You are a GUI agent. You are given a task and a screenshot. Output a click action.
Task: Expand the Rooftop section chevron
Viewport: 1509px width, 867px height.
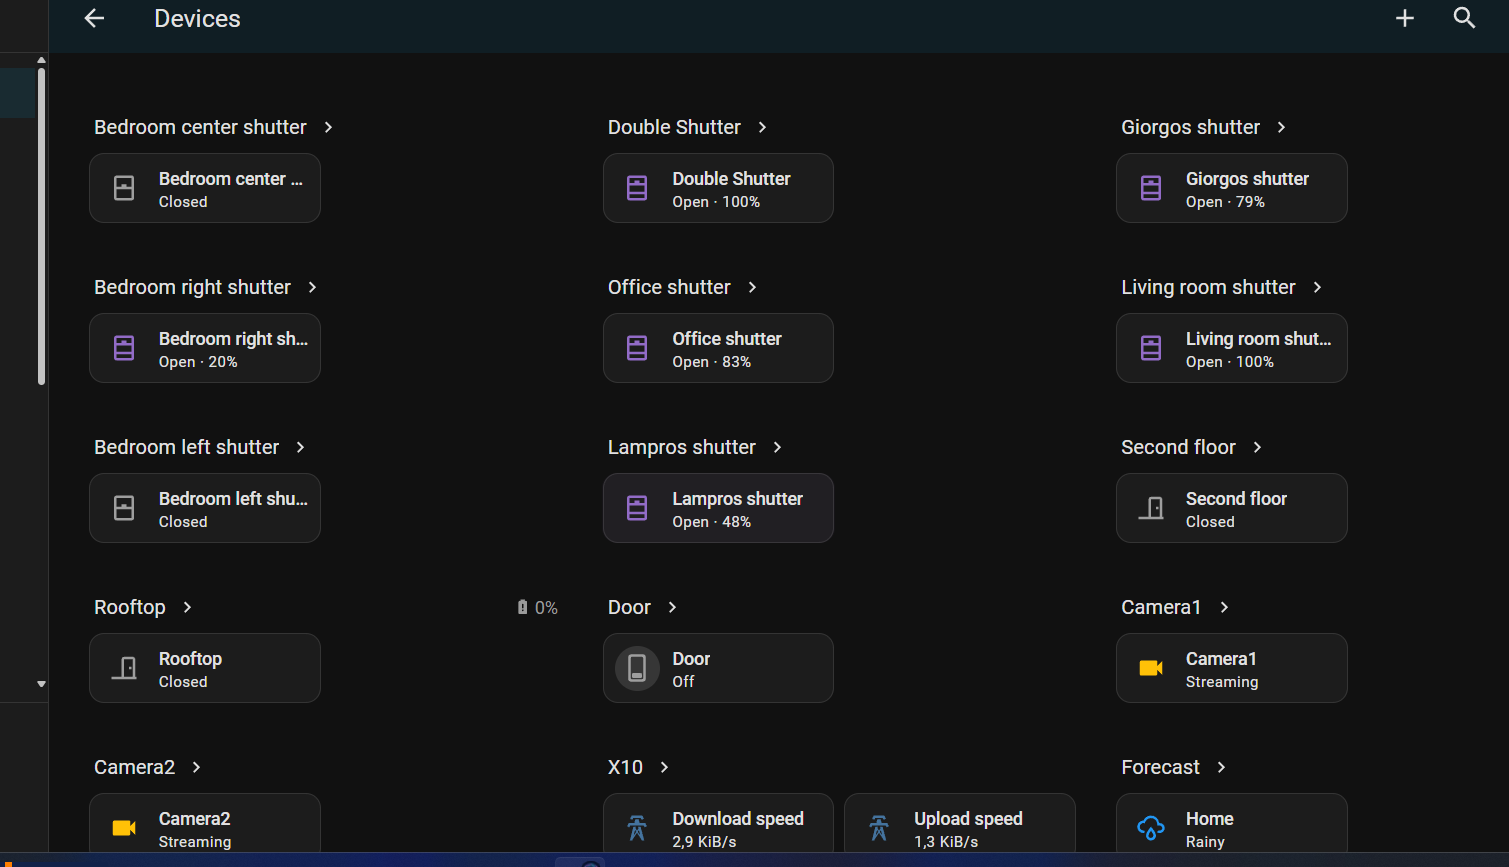coord(187,607)
